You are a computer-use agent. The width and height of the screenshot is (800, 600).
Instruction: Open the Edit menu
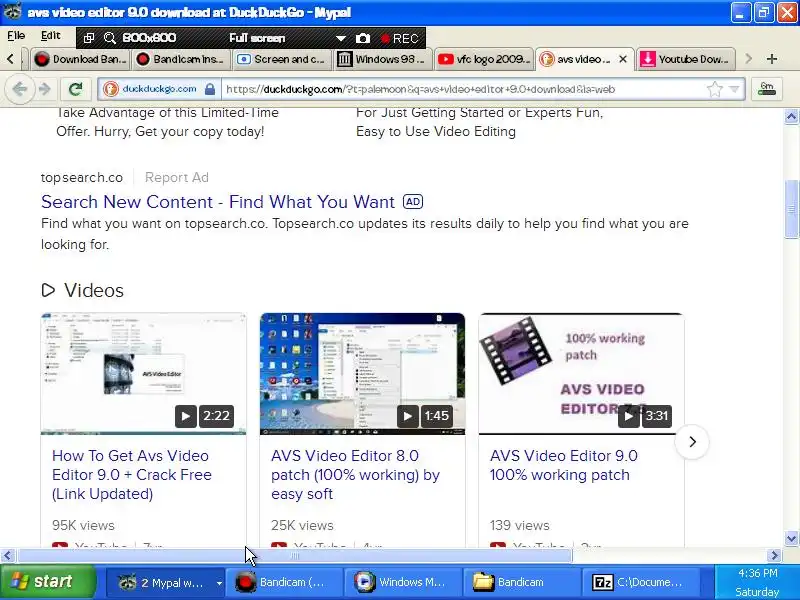tap(51, 36)
